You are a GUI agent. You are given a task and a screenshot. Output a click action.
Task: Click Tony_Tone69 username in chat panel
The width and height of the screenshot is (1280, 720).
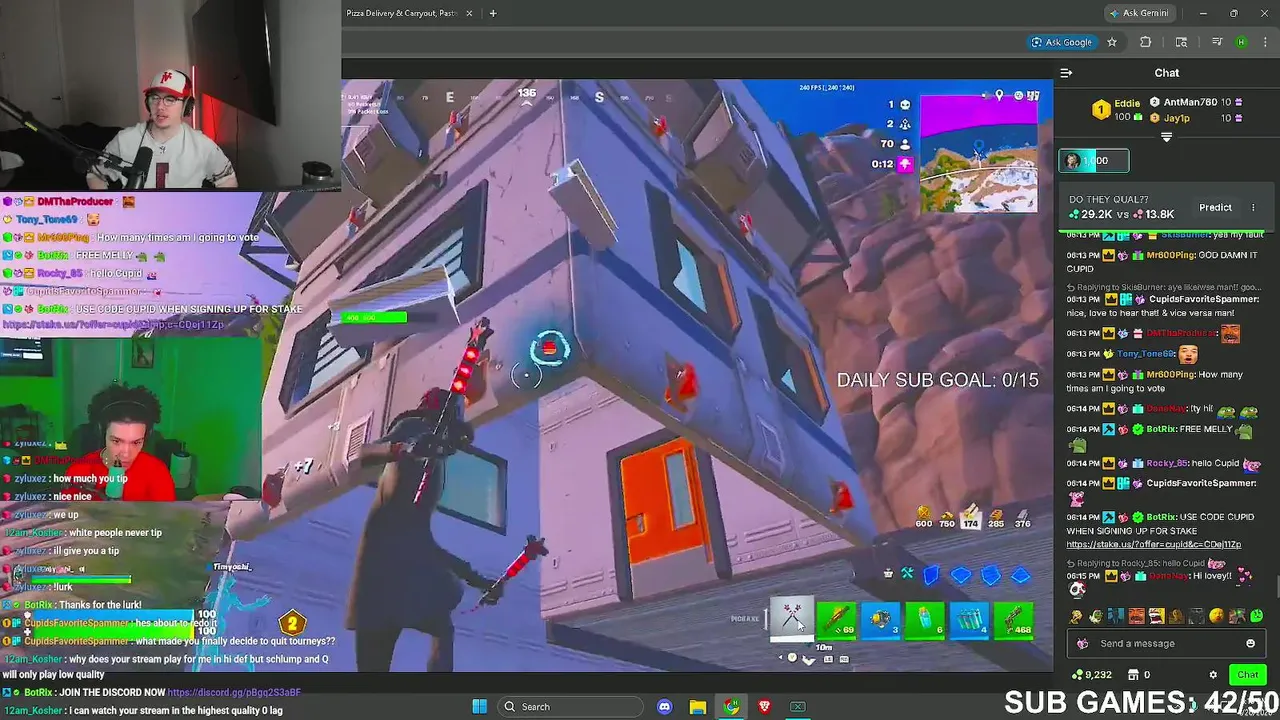[x=1145, y=354]
